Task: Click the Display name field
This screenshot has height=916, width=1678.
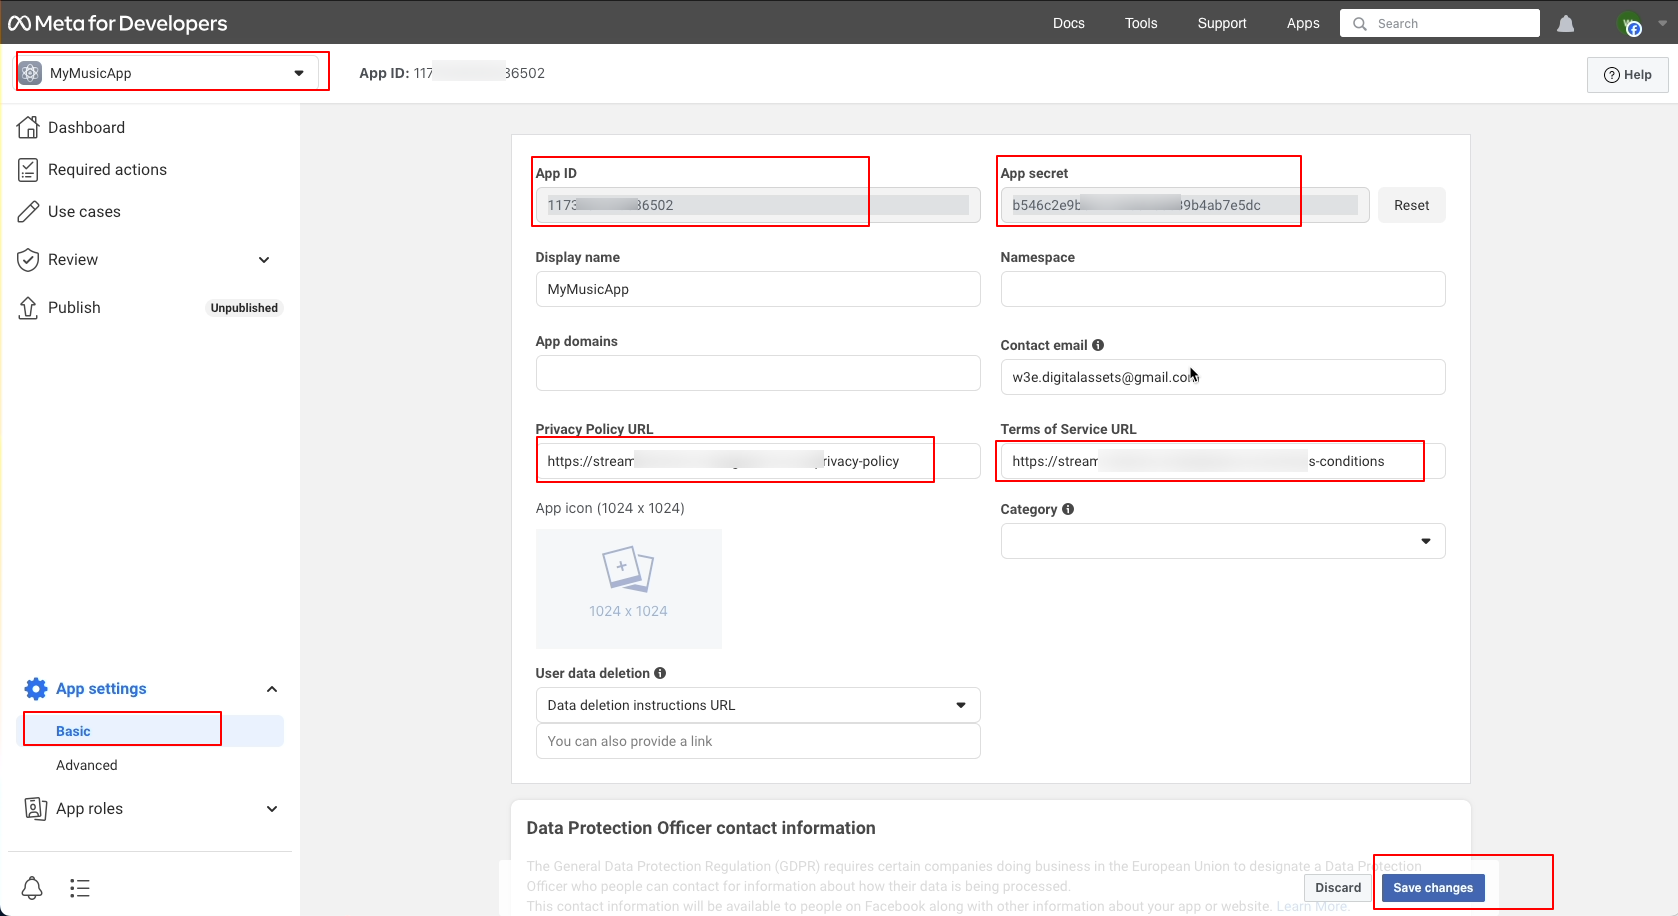Action: pyautogui.click(x=757, y=289)
